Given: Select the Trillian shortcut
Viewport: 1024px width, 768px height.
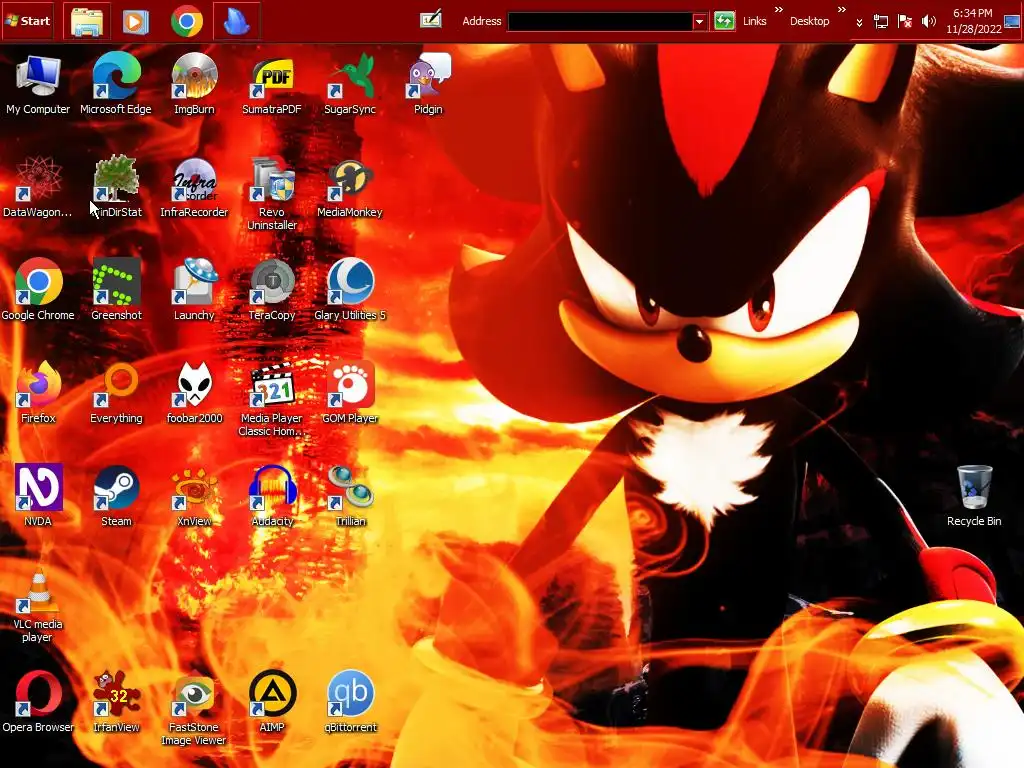Looking at the screenshot, I should tap(350, 496).
